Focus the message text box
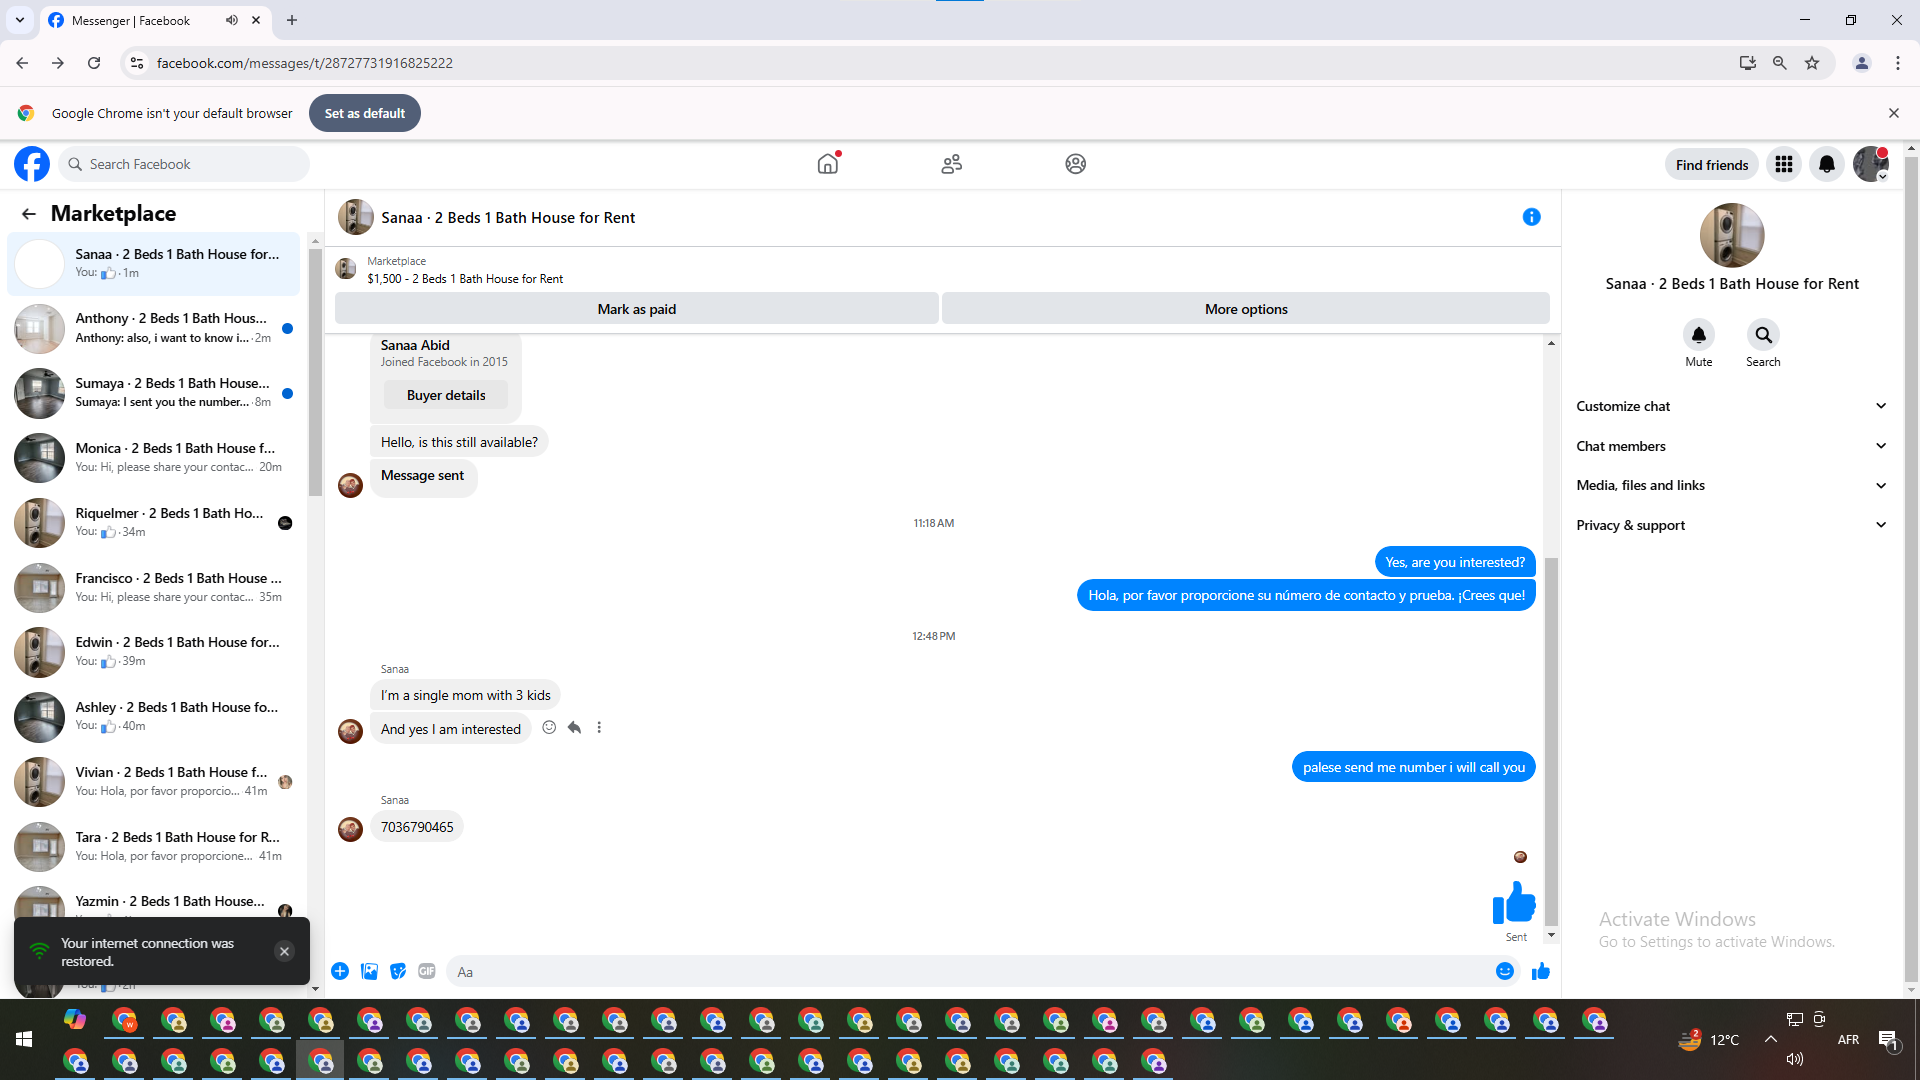This screenshot has height=1080, width=1920. (970, 972)
